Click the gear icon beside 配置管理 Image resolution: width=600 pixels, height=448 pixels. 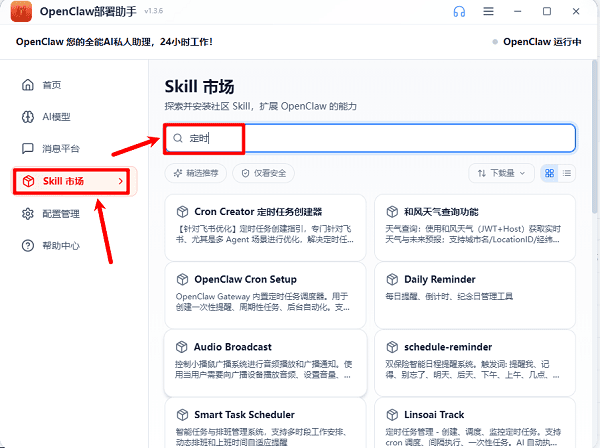28,214
